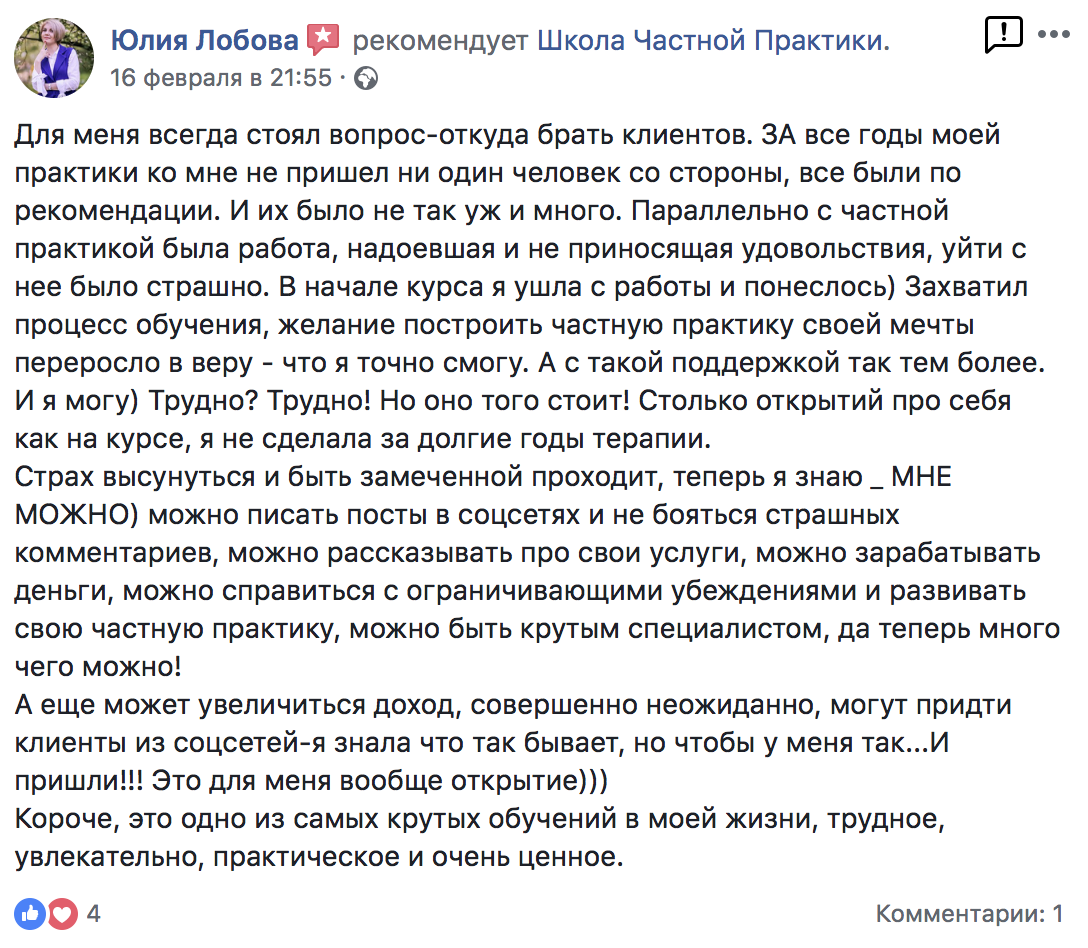Viewport: 1088px width, 948px height.
Task: Open Юлия Лобова's profile picture
Action: tap(54, 58)
